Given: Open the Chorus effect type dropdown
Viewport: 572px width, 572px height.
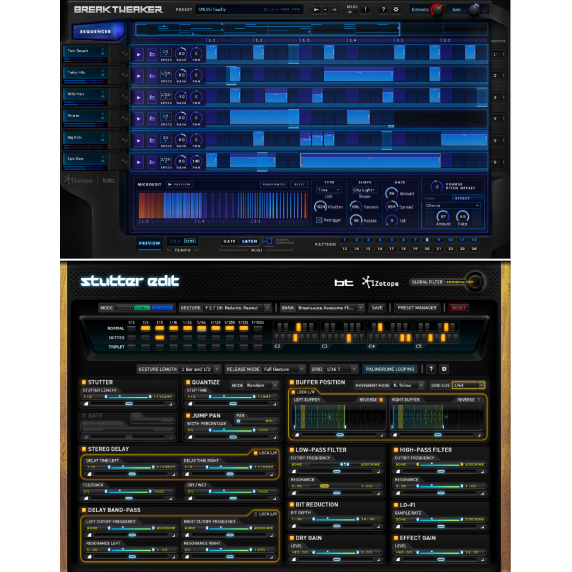Looking at the screenshot, I should pyautogui.click(x=452, y=206).
